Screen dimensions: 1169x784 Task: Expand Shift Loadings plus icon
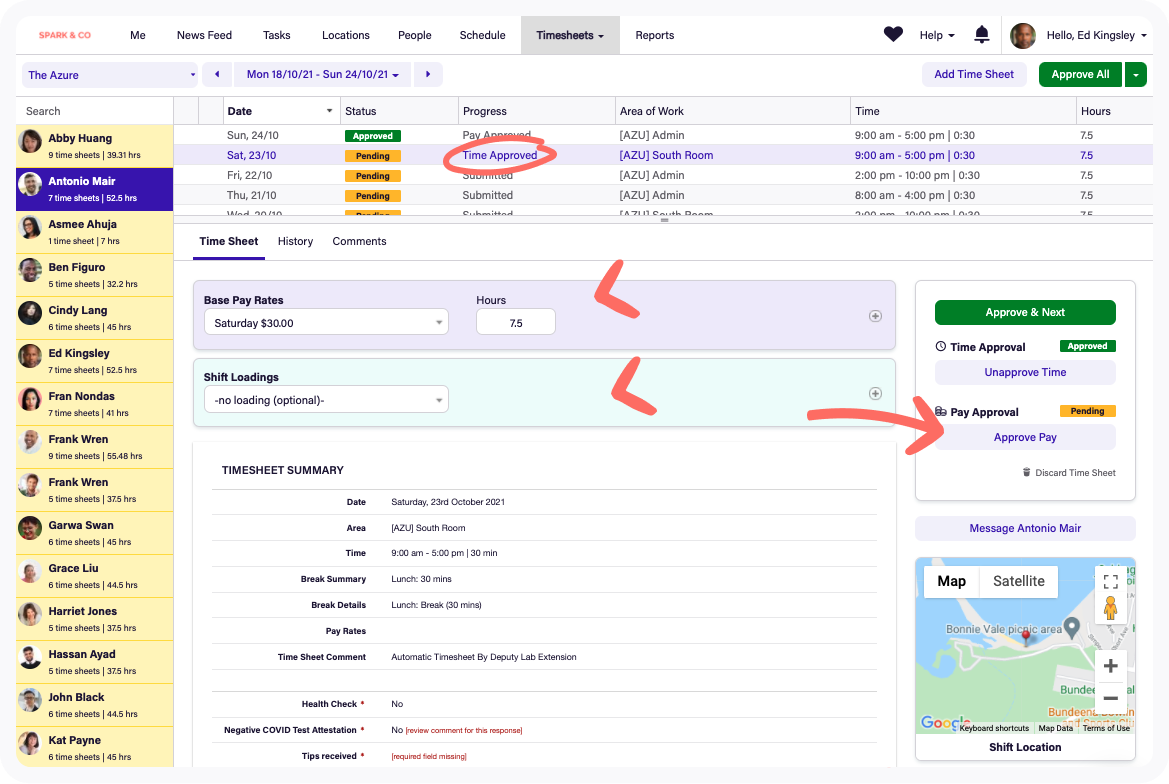tap(875, 393)
